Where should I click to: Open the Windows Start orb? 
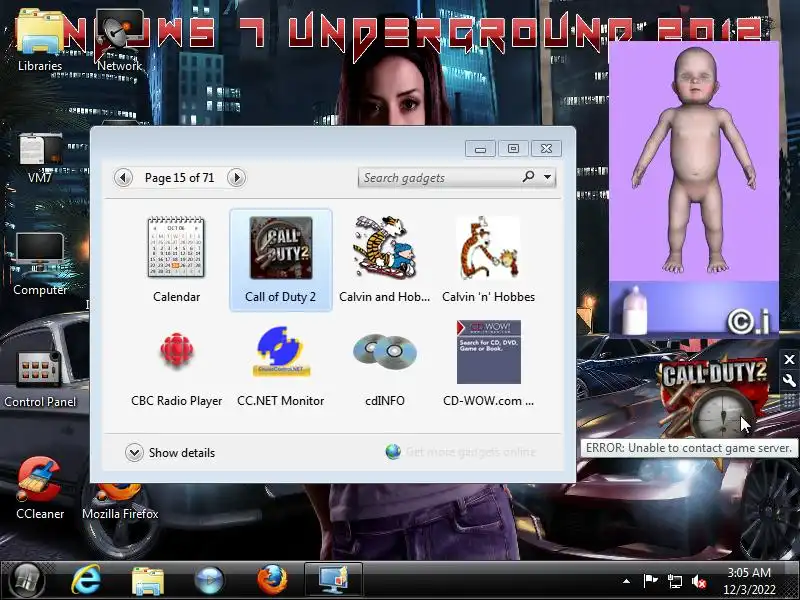[x=27, y=580]
